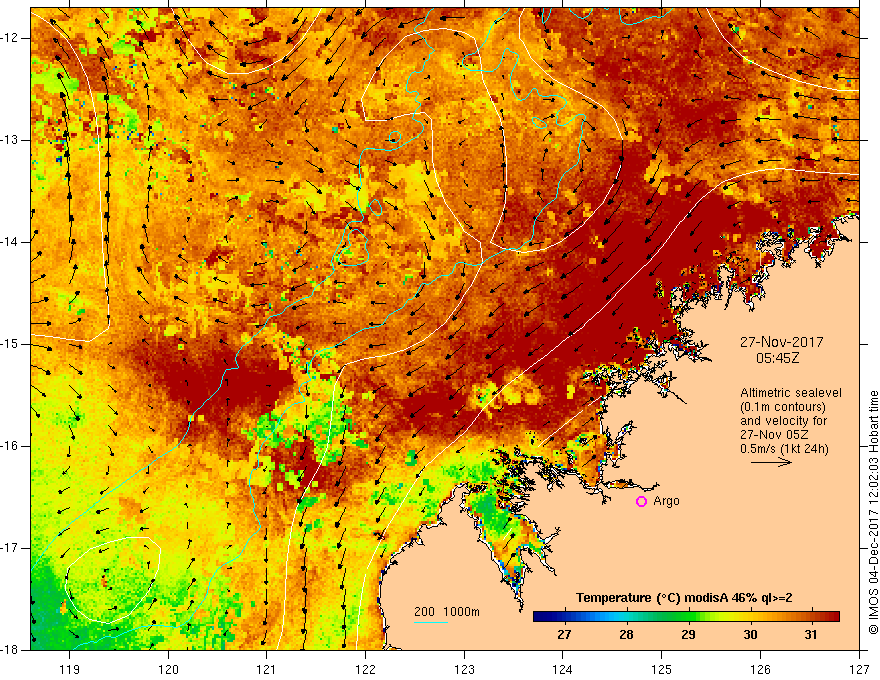This screenshot has width=880, height=680.
Task: Click longitude axis label 123
Action: tap(464, 669)
